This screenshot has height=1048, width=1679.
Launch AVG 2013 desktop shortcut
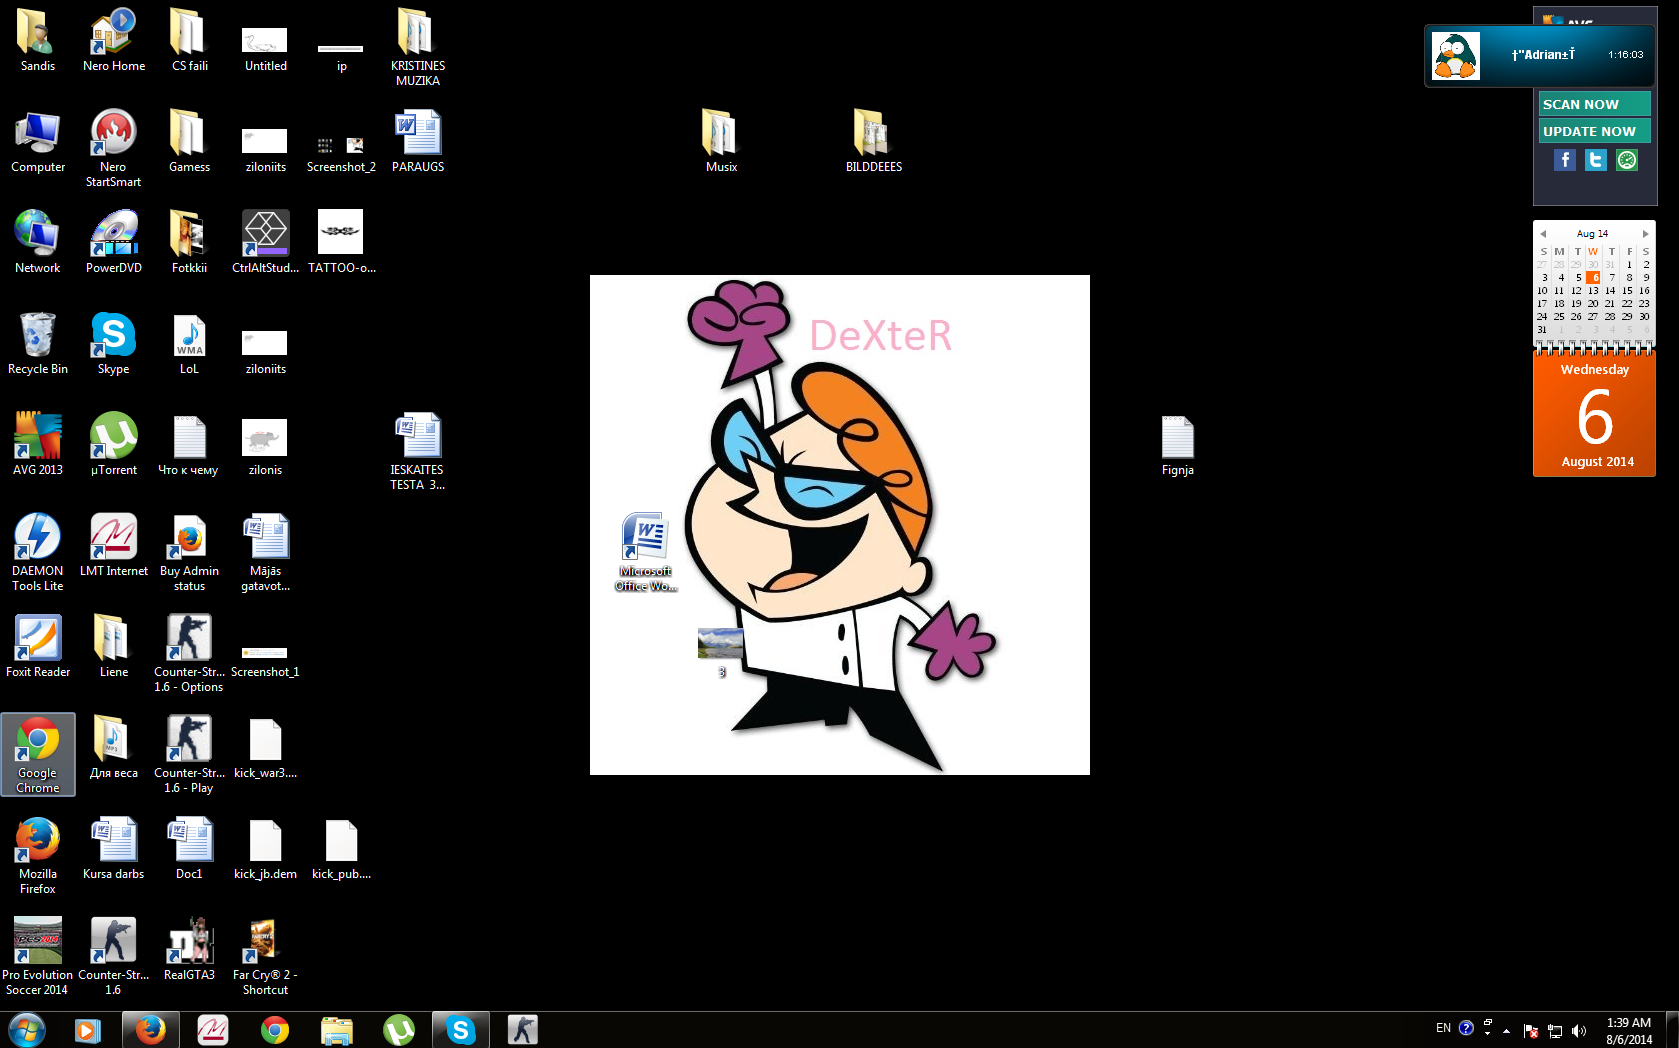37,444
